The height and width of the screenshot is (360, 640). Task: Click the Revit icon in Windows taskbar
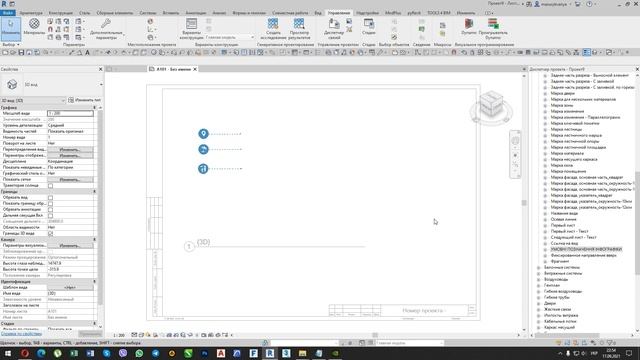tap(270, 353)
